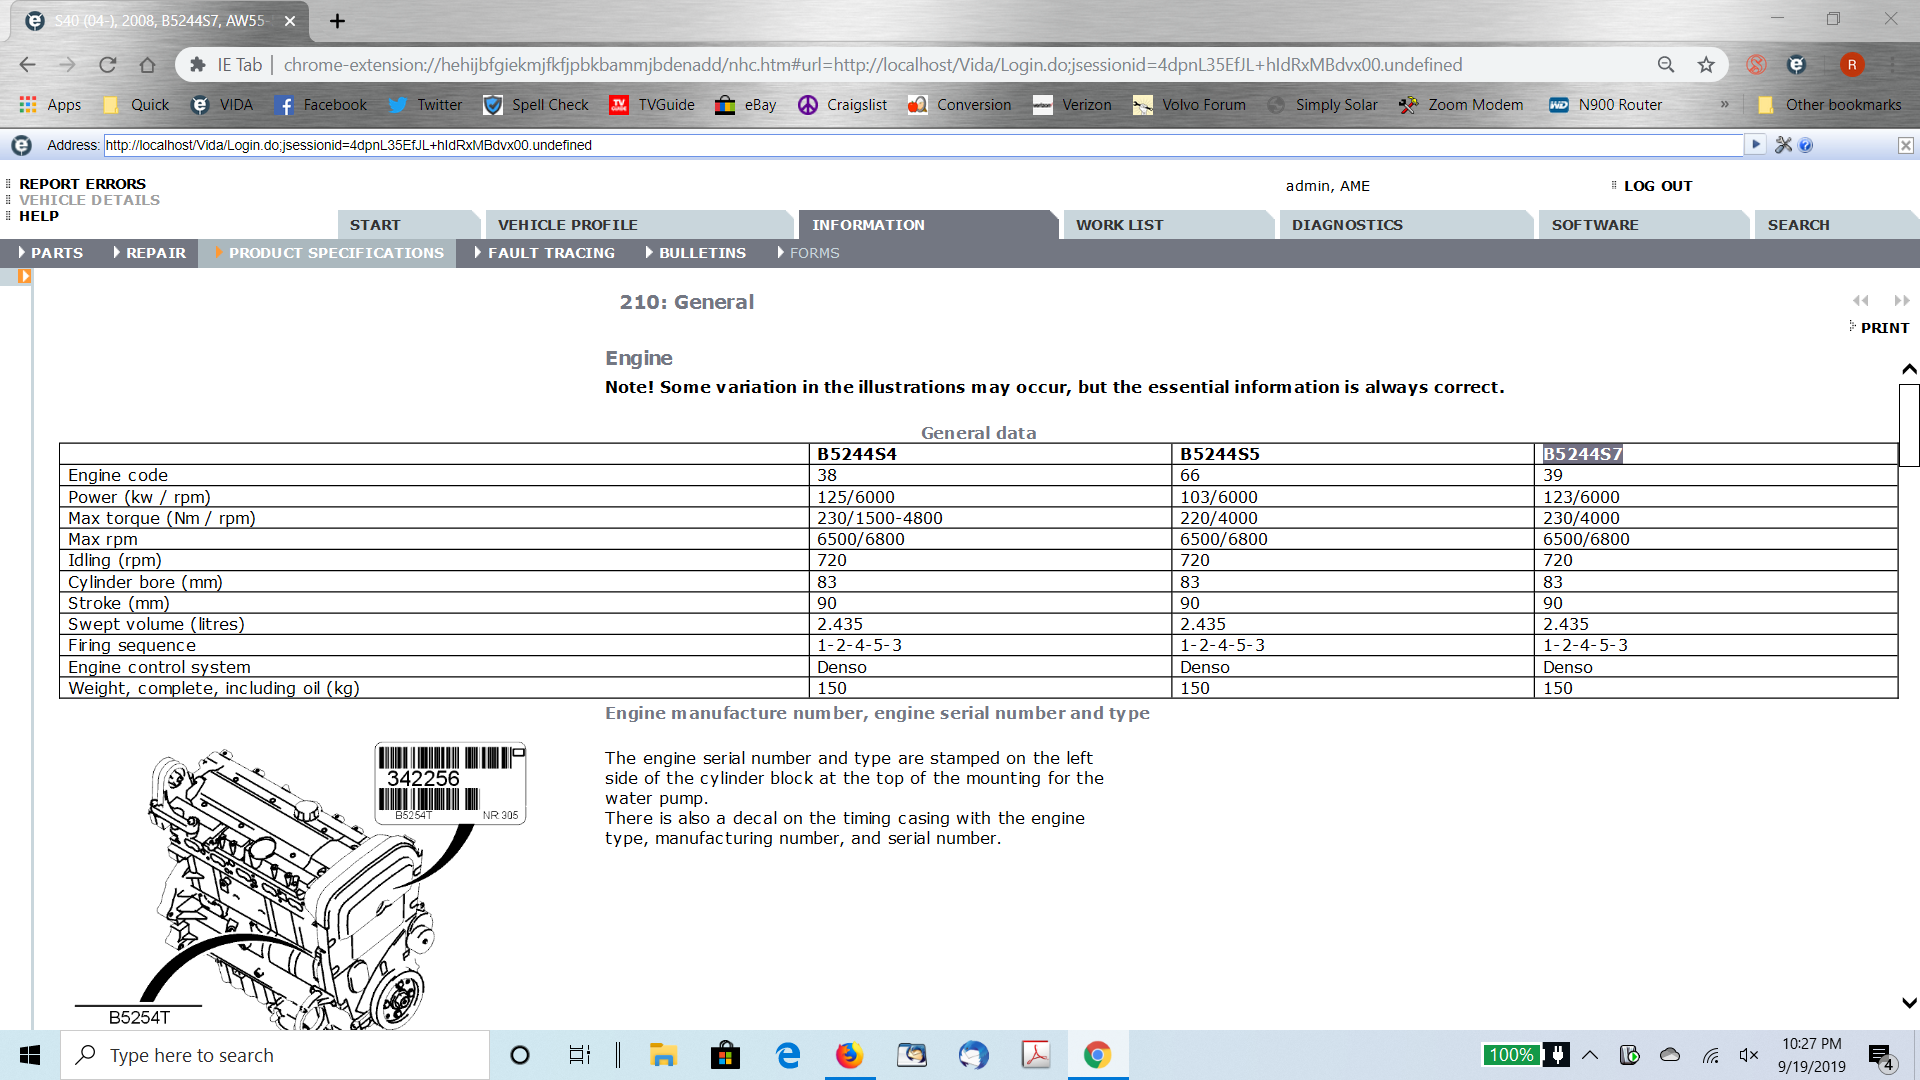Image resolution: width=1920 pixels, height=1080 pixels.
Task: Click the previous page double-arrow icon
Action: 1860,300
